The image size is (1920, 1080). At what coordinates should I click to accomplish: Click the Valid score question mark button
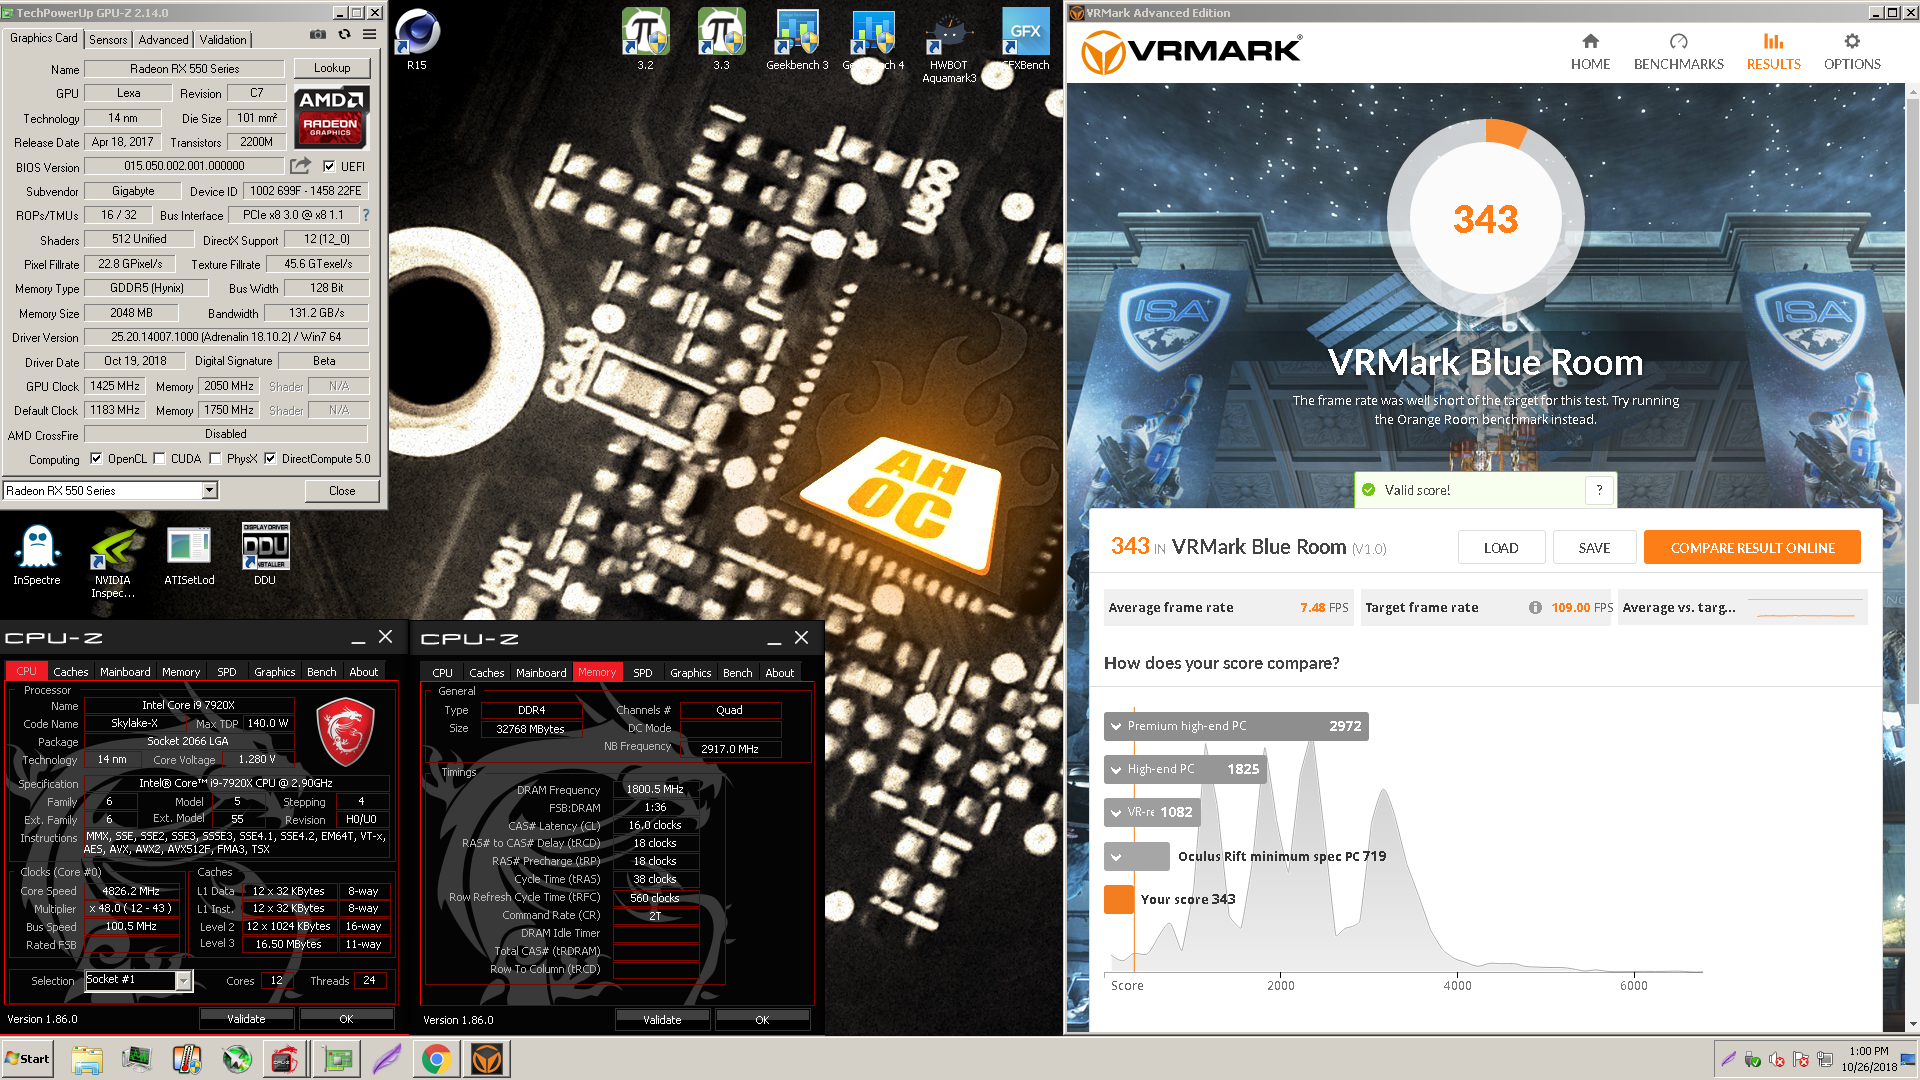[1600, 490]
